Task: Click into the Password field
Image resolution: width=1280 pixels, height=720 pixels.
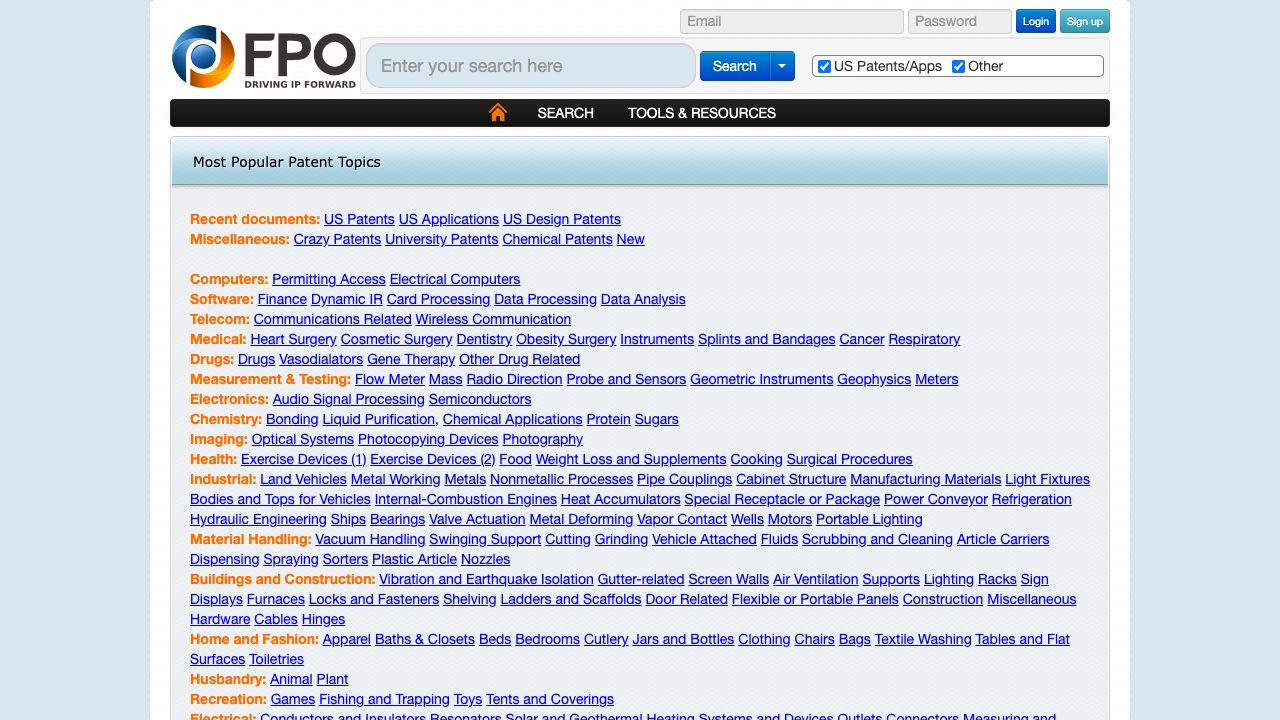Action: click(x=959, y=21)
